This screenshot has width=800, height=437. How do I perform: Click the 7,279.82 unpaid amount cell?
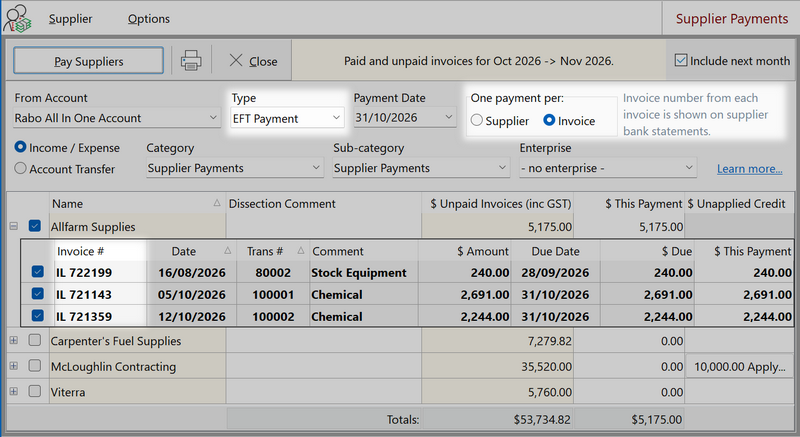coord(498,341)
